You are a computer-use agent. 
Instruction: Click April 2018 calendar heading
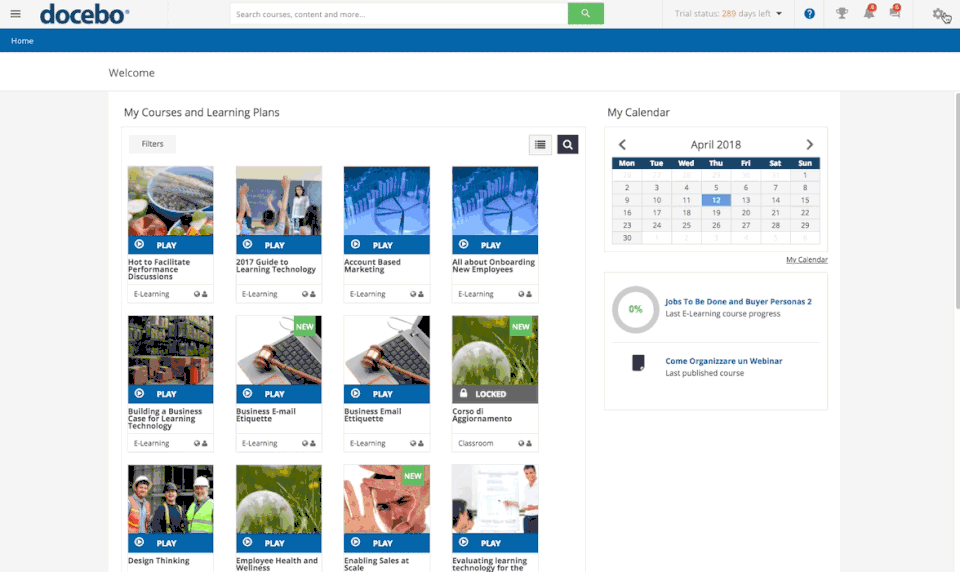pyautogui.click(x=716, y=145)
